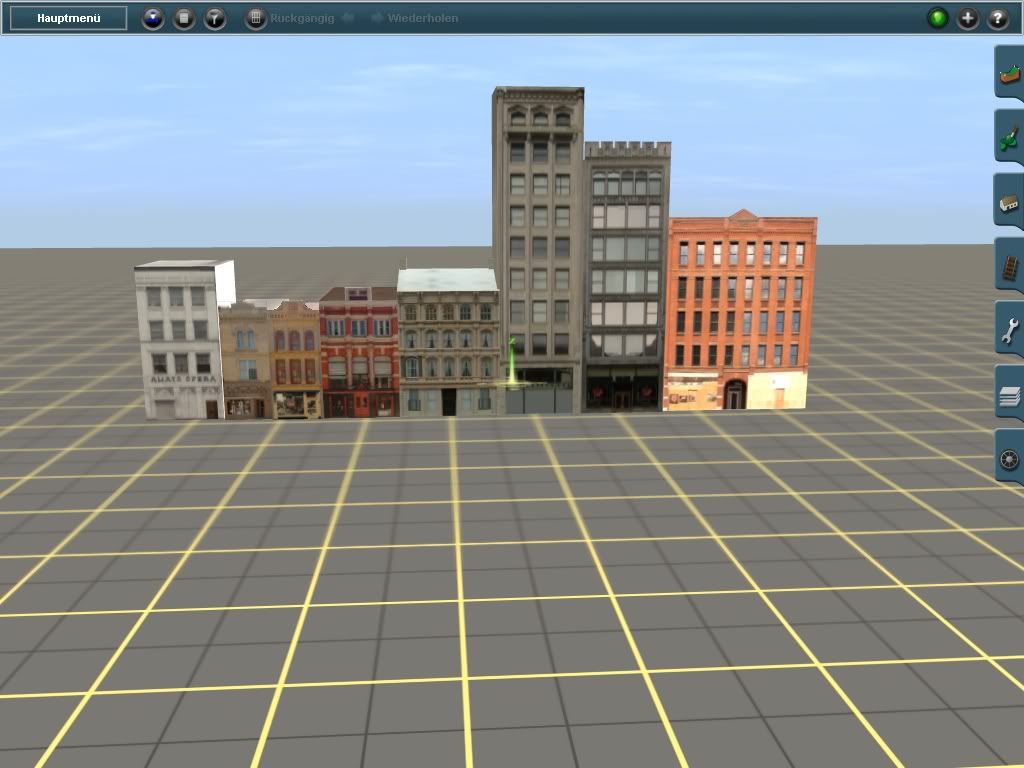Screen dimensions: 1024x768
Task: Click the Rückgängig undo button
Action: (x=312, y=18)
